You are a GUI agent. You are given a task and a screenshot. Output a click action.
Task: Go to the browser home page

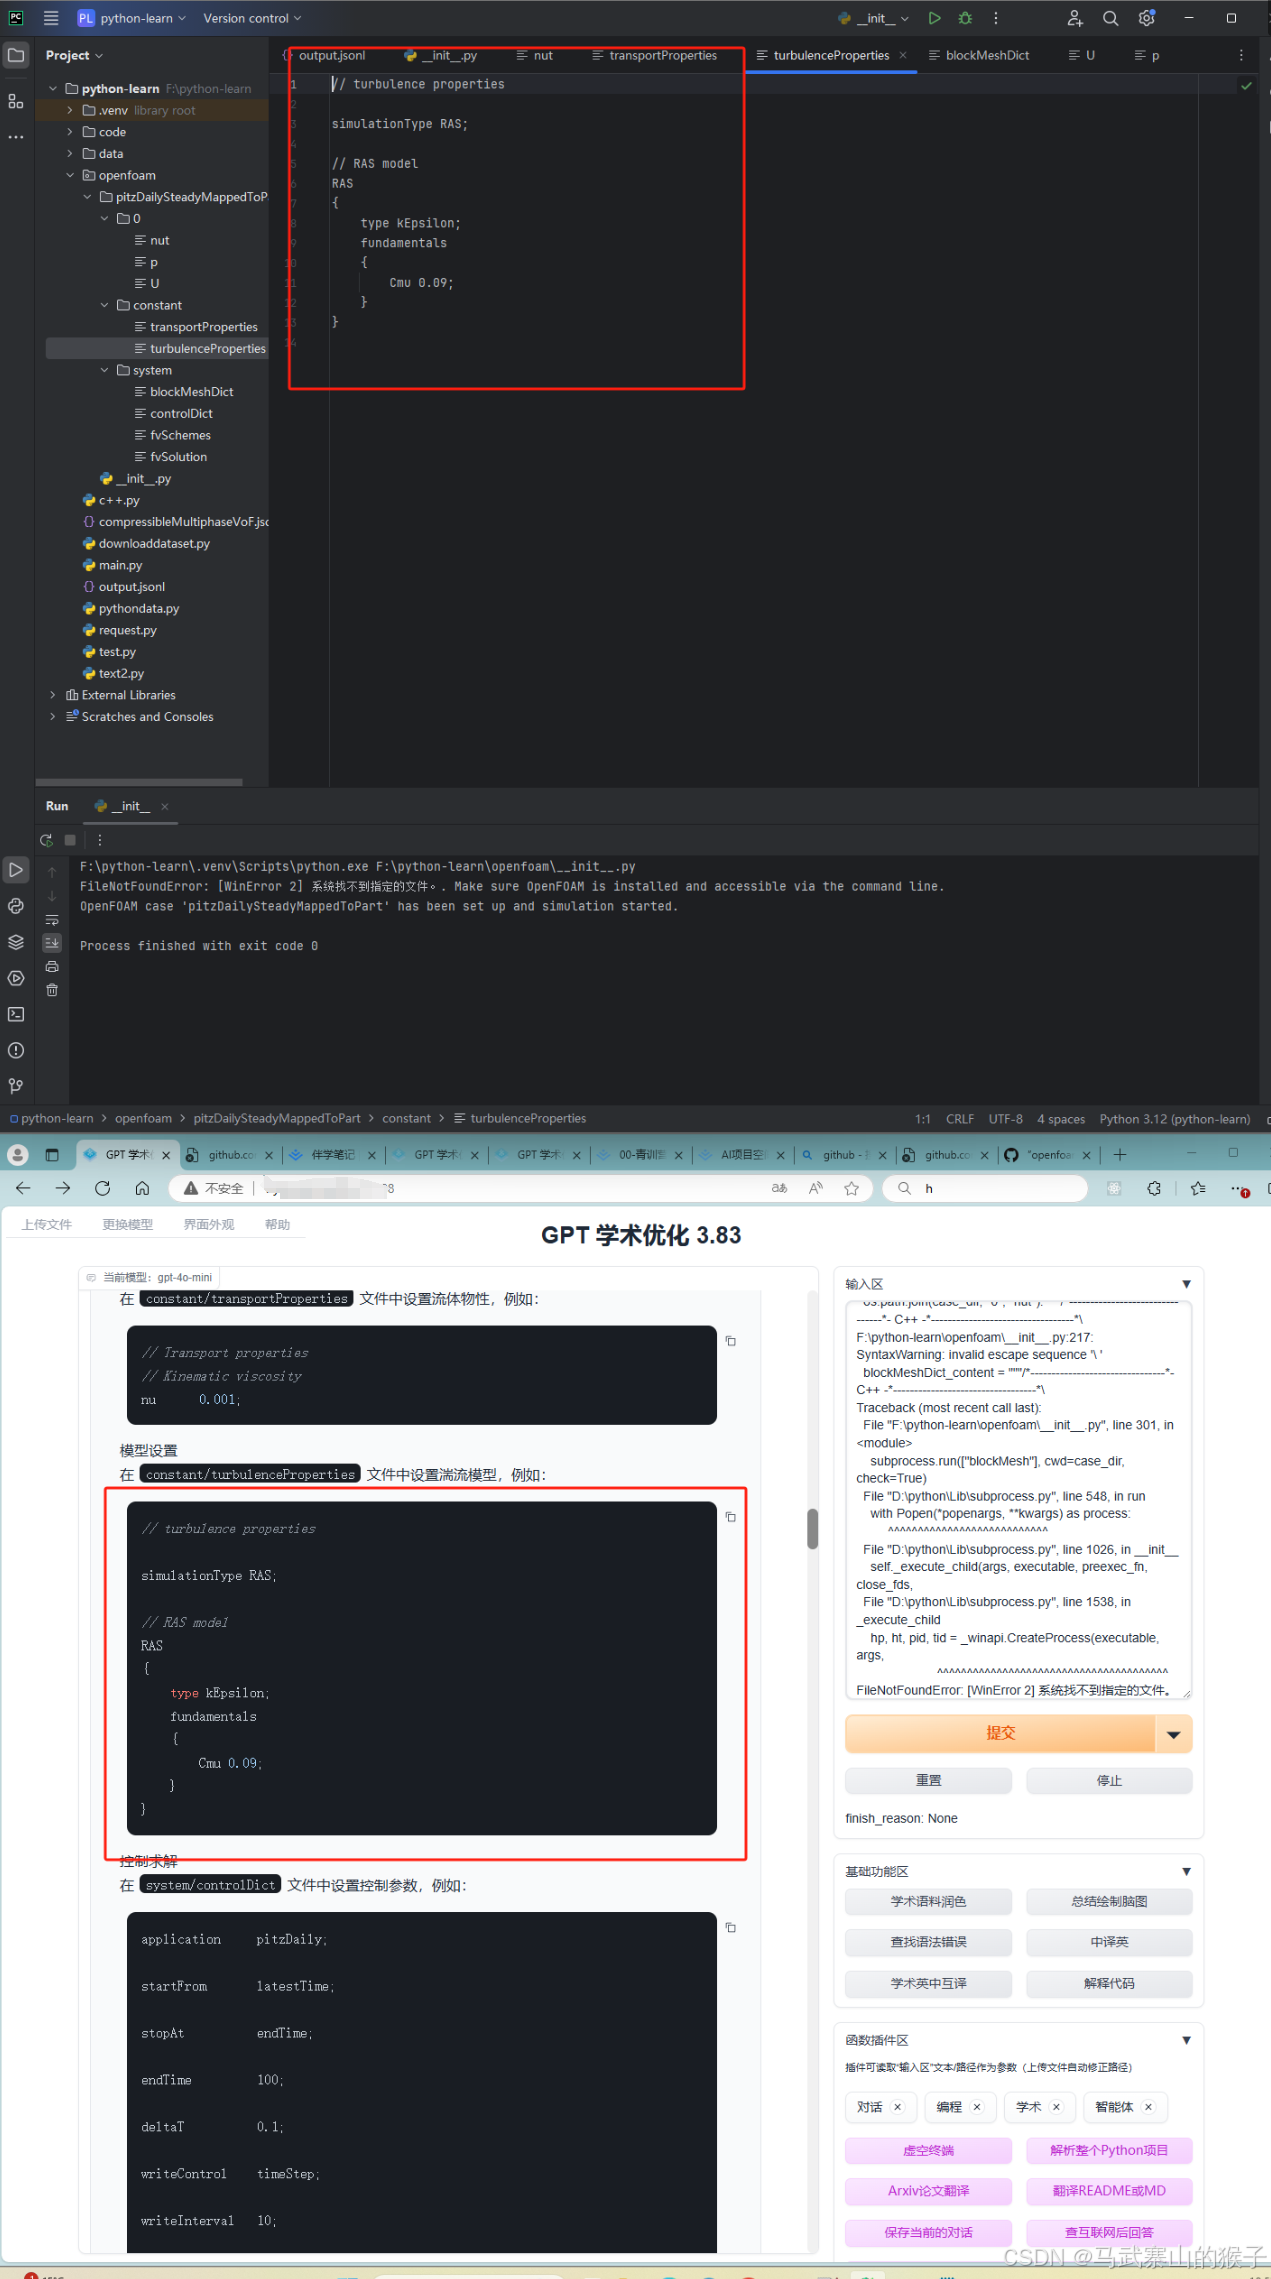coord(142,1188)
